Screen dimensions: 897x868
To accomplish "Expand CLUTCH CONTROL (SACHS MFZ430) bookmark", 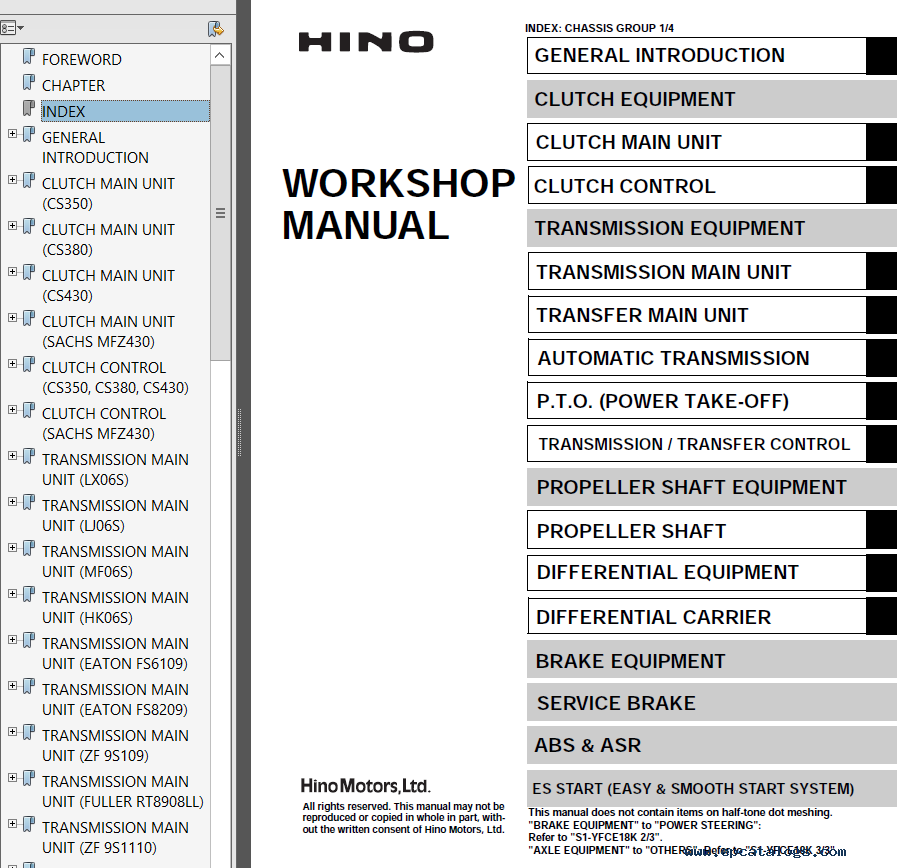I will (13, 410).
